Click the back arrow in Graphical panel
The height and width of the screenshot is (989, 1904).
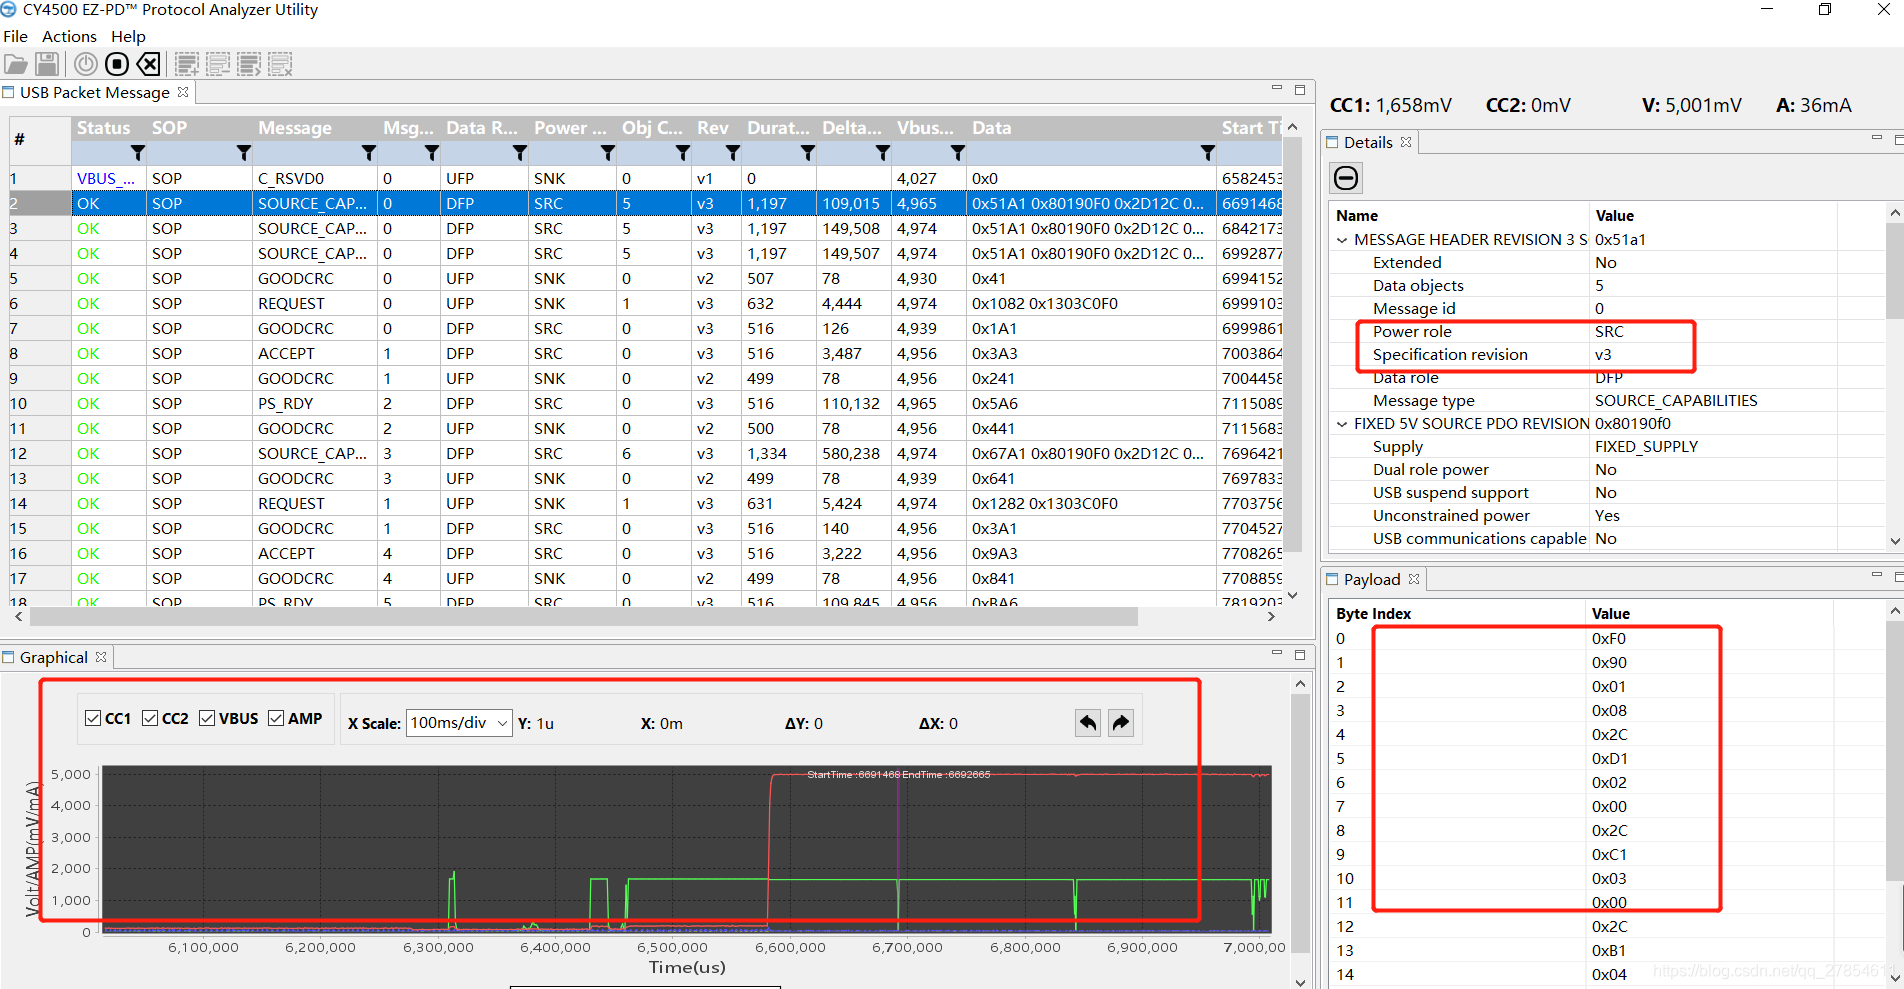[1088, 723]
